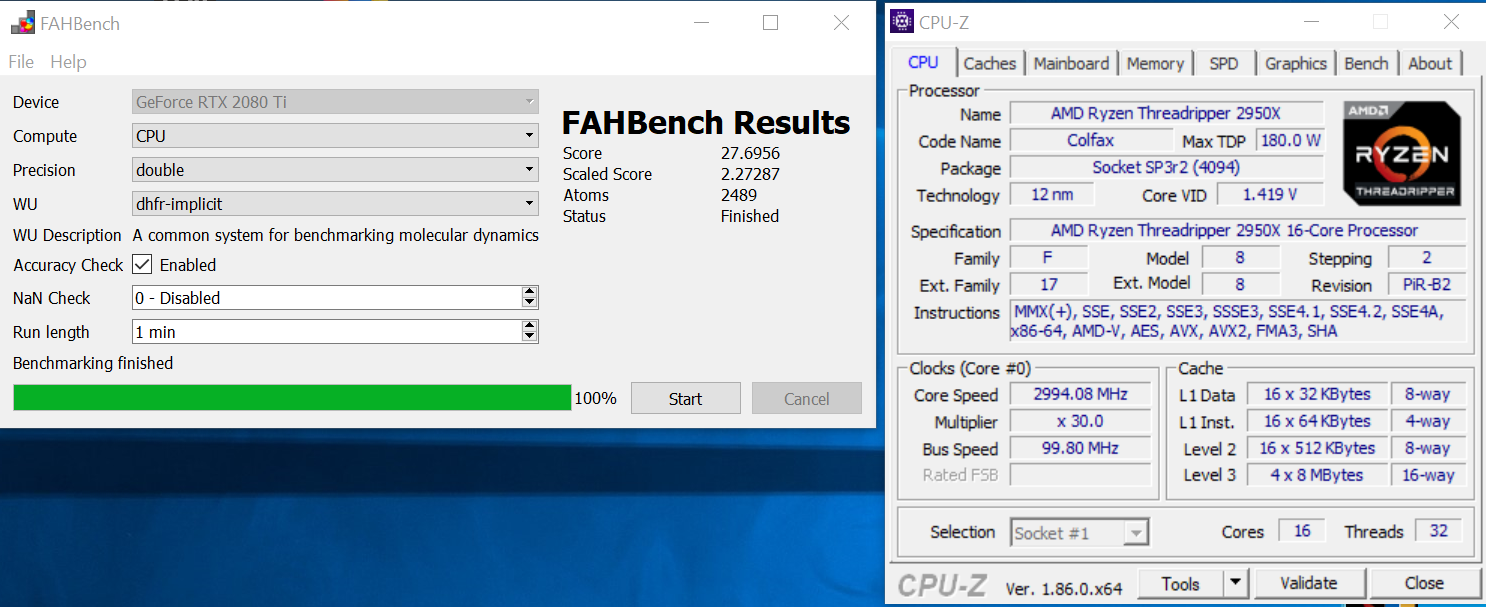The height and width of the screenshot is (607, 1486).
Task: Click the Atoms value 2489
Action: click(739, 195)
